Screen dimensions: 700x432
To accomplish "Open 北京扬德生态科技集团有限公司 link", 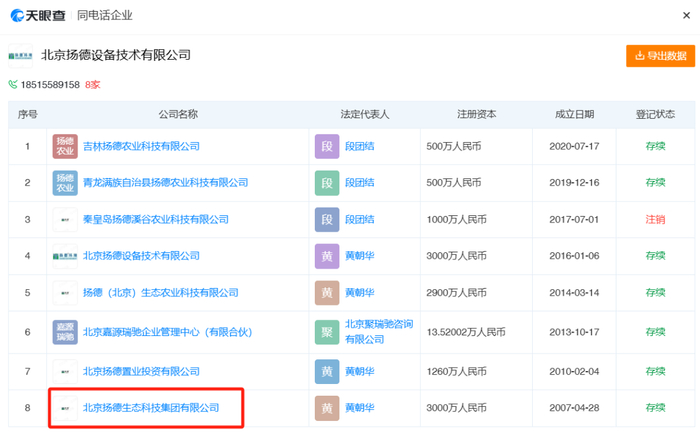I will coord(151,408).
